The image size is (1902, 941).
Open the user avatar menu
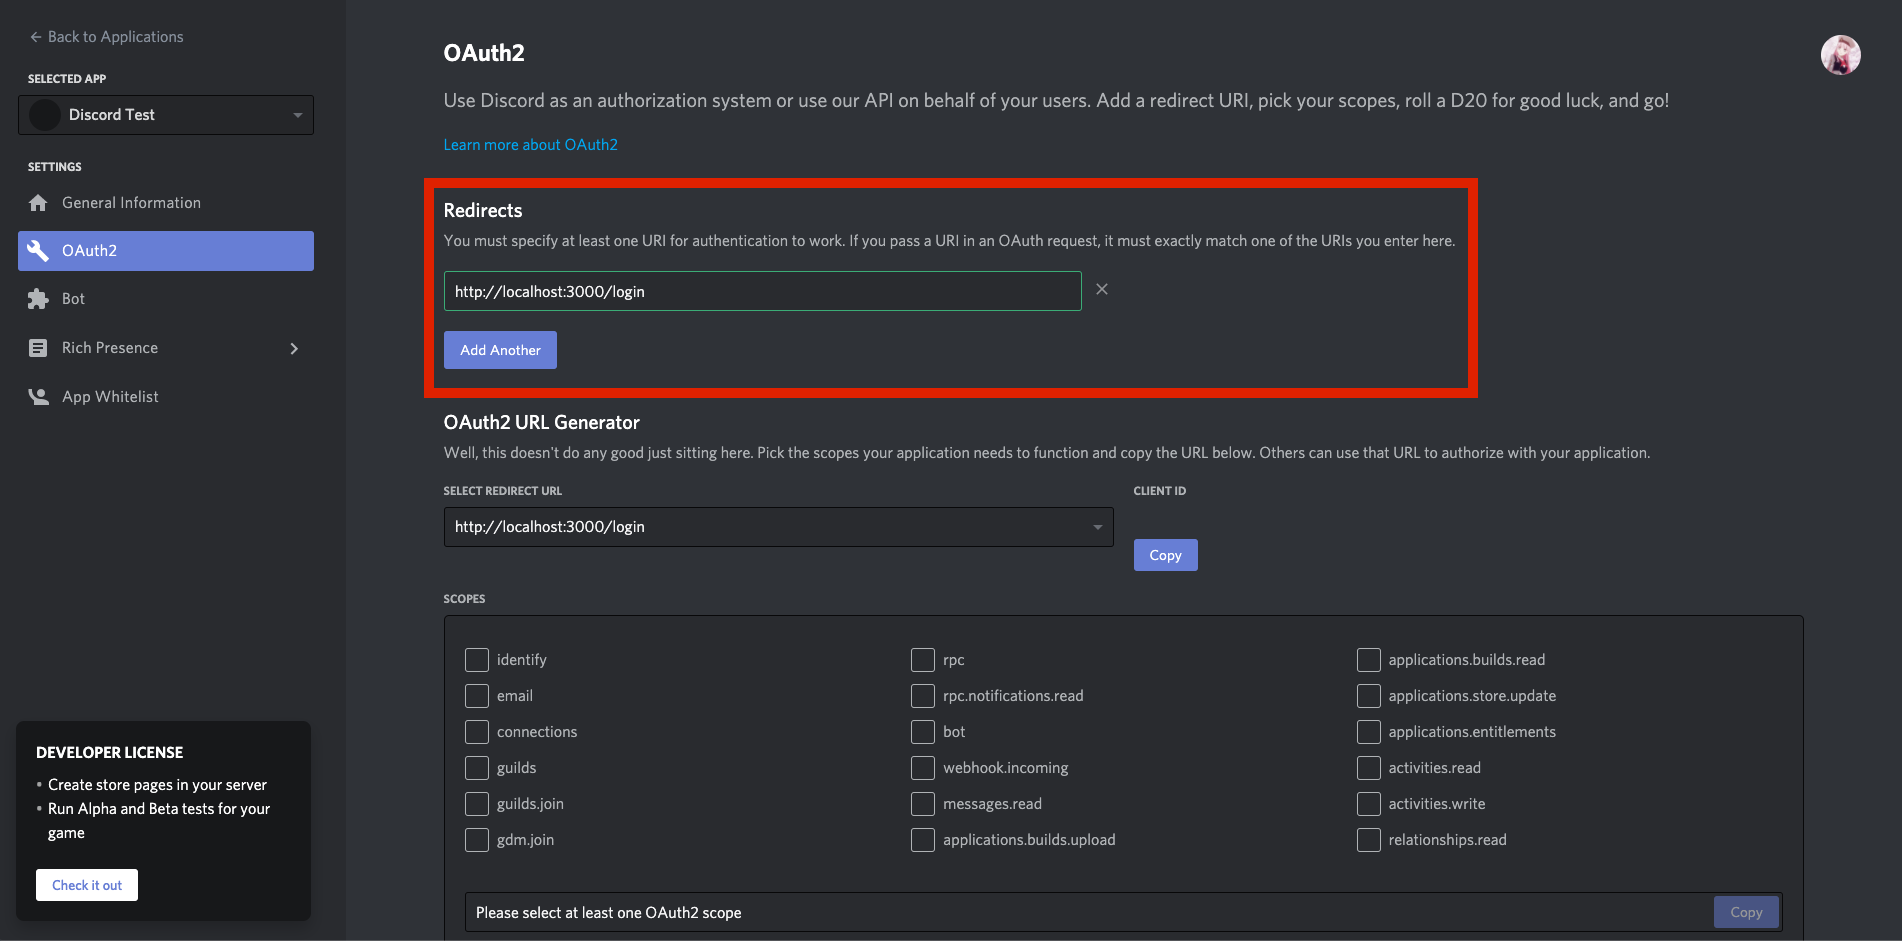pyautogui.click(x=1840, y=55)
